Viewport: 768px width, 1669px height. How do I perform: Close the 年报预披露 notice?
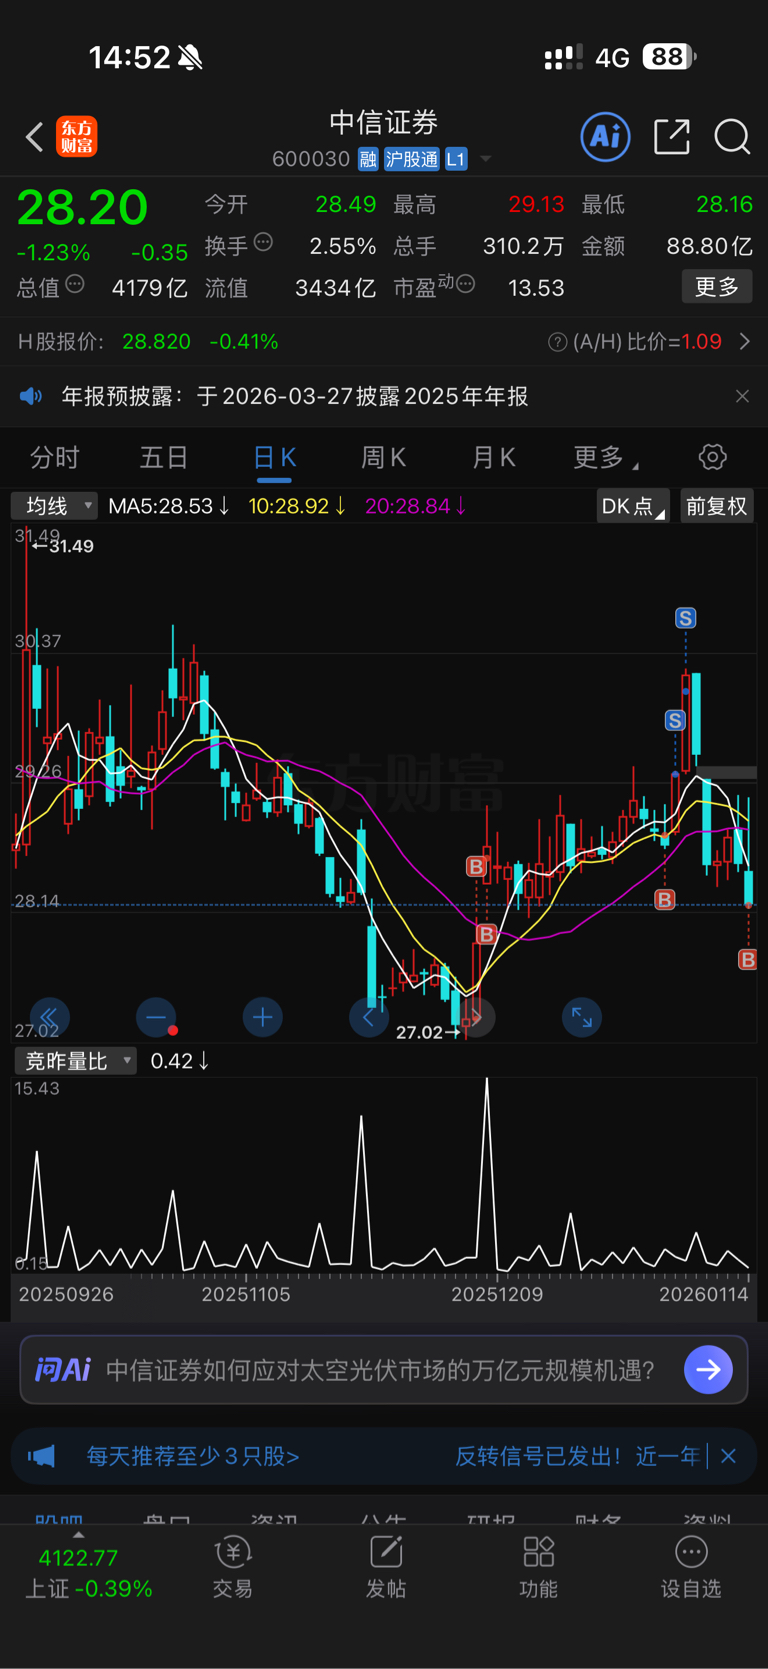pyautogui.click(x=742, y=397)
